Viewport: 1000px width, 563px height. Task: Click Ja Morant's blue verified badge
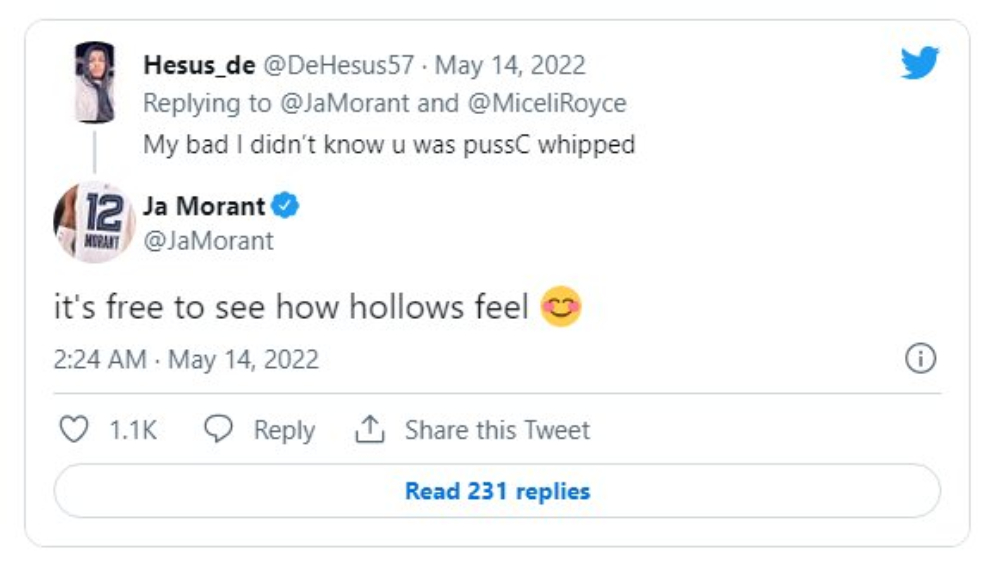[287, 207]
